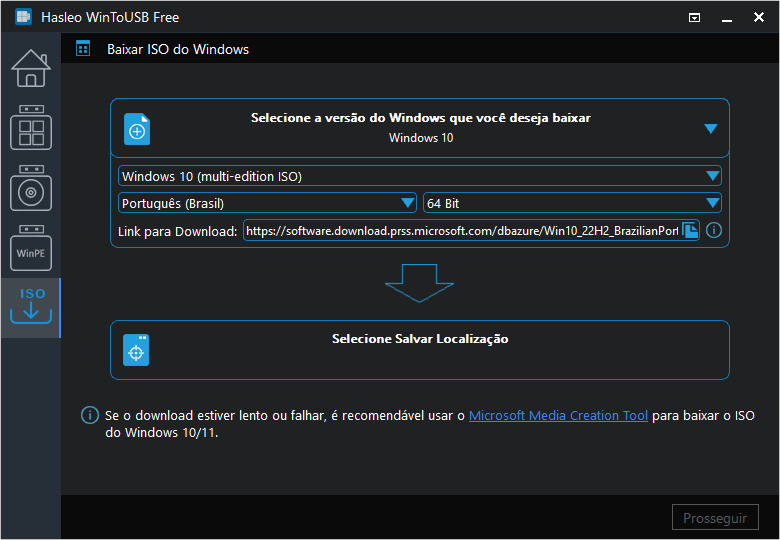Close the Hasleo WinToUSB window
Image resolution: width=780 pixels, height=540 pixels.
[759, 17]
